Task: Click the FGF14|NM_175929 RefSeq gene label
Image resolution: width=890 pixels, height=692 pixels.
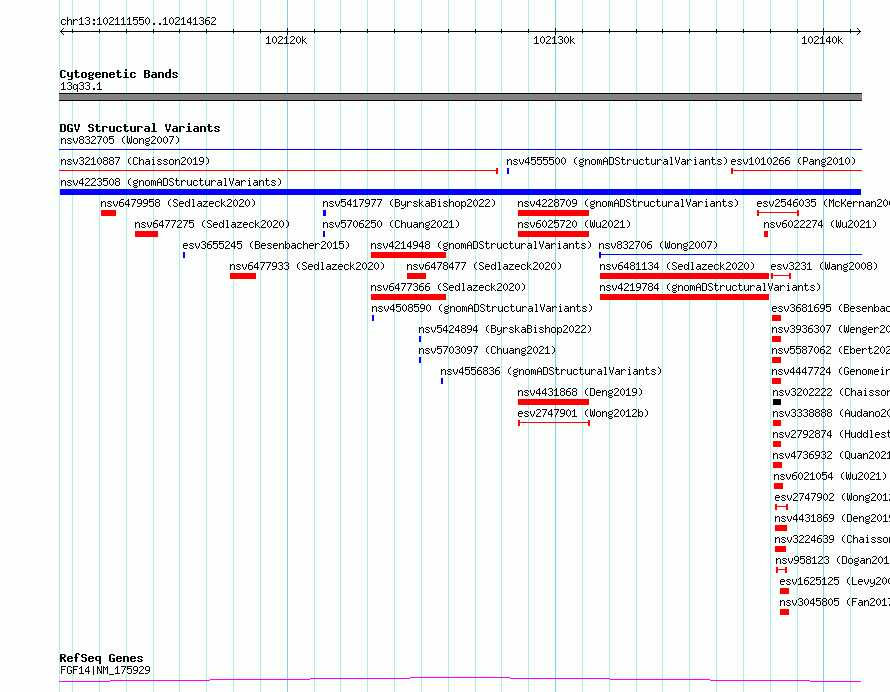Action: (x=105, y=670)
